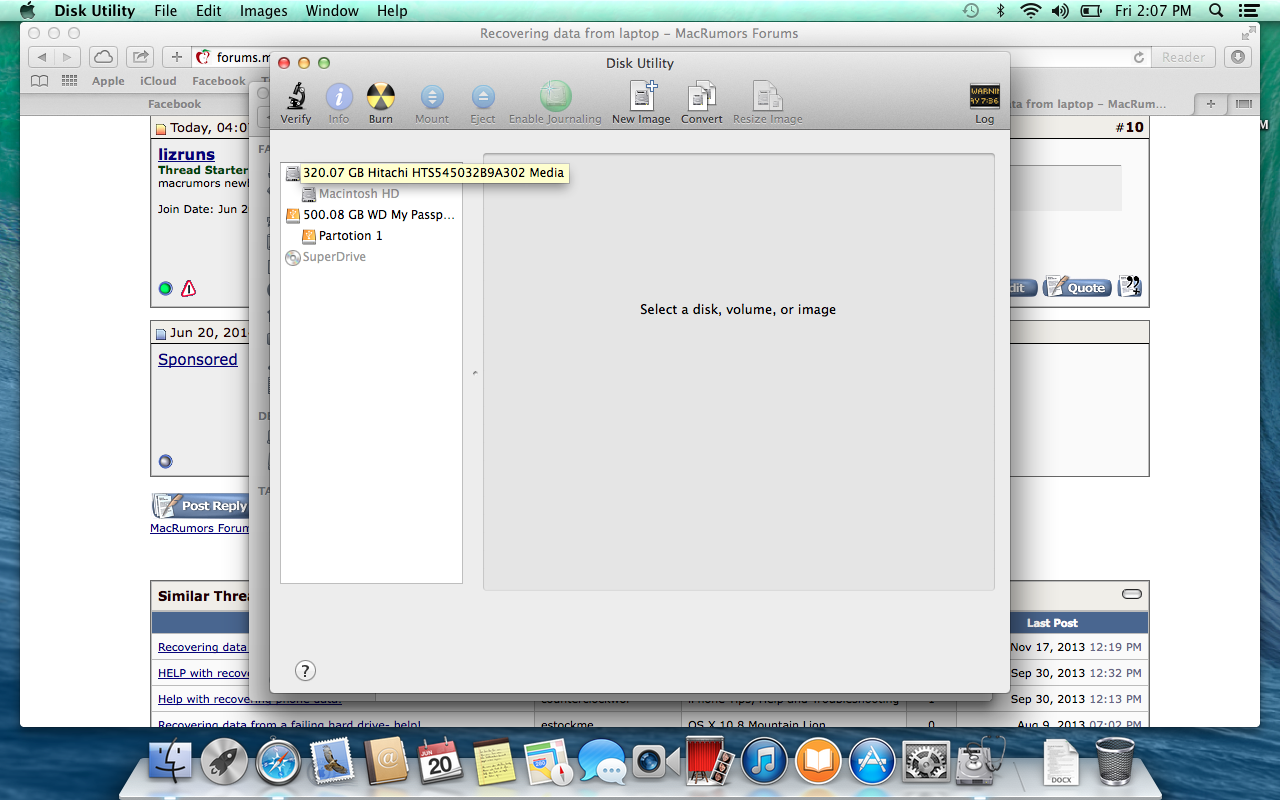Click Apple bookmark in Safari bookmarks bar
Image resolution: width=1280 pixels, height=800 pixels.
point(108,81)
